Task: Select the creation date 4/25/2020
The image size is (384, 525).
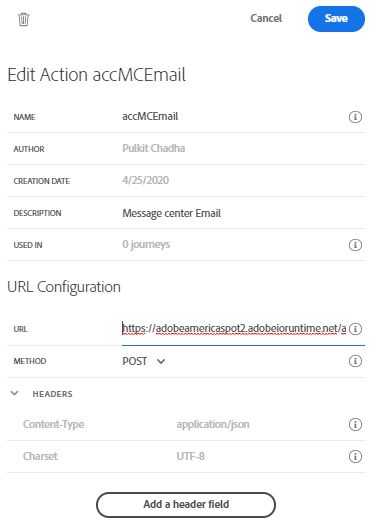Action: point(146,180)
